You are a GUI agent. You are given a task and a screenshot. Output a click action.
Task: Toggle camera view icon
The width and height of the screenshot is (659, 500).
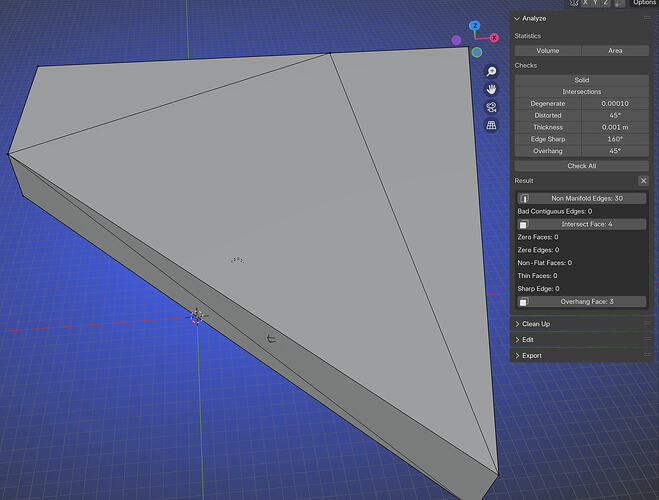[x=491, y=107]
